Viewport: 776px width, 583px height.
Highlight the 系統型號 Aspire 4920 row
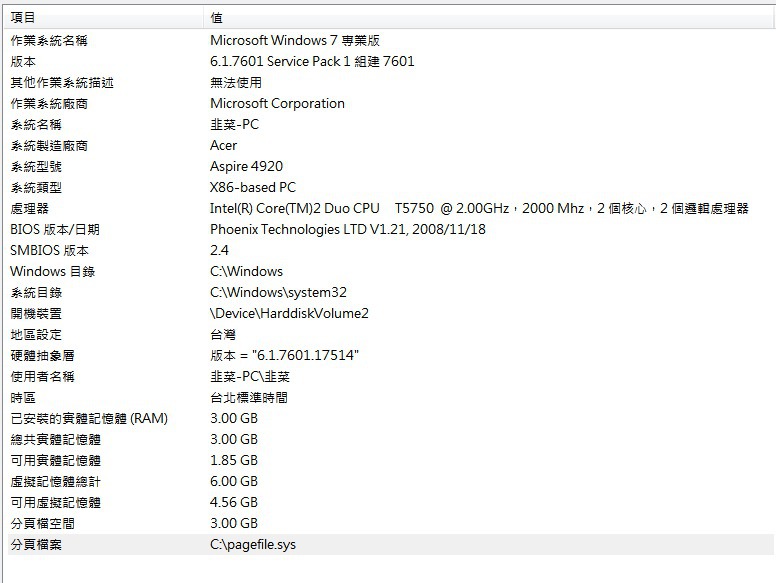[x=36, y=166]
